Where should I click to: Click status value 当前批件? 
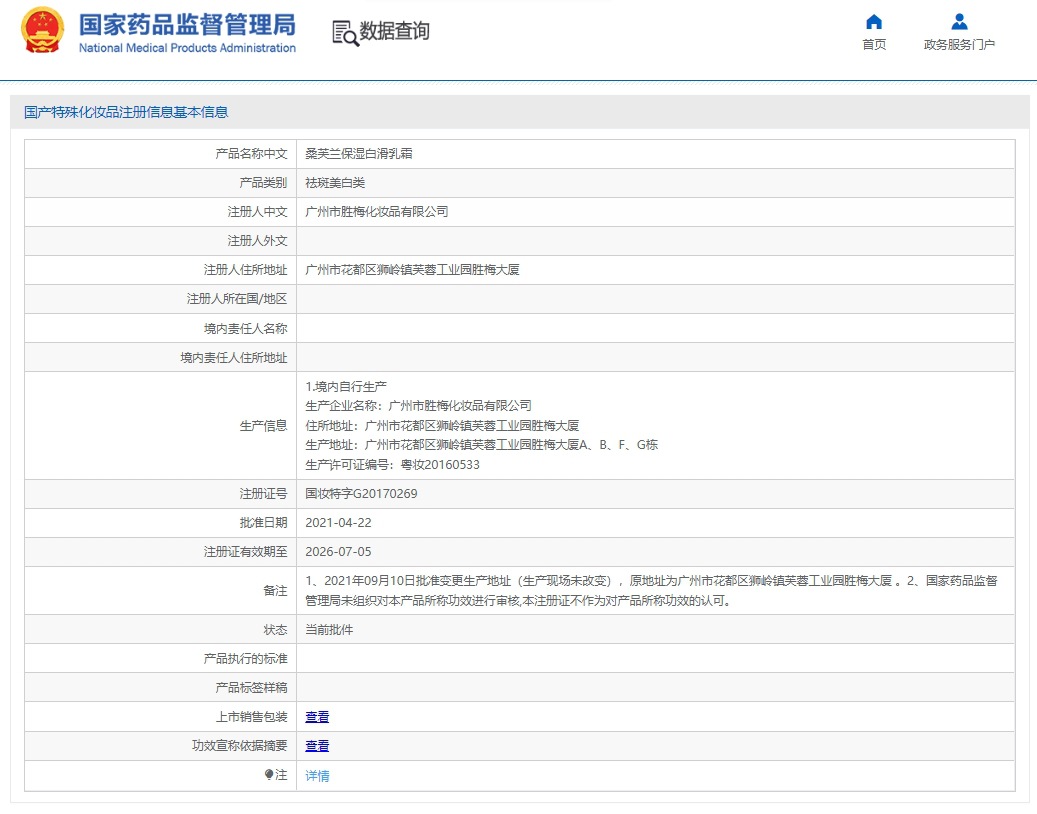tap(329, 630)
